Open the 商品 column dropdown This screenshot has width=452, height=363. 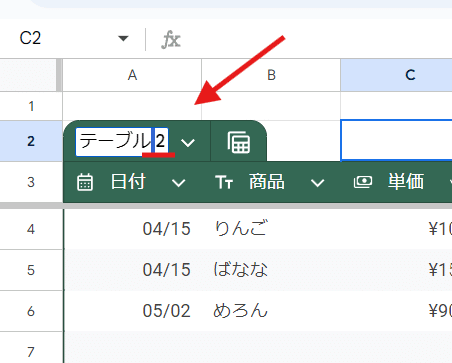[317, 183]
